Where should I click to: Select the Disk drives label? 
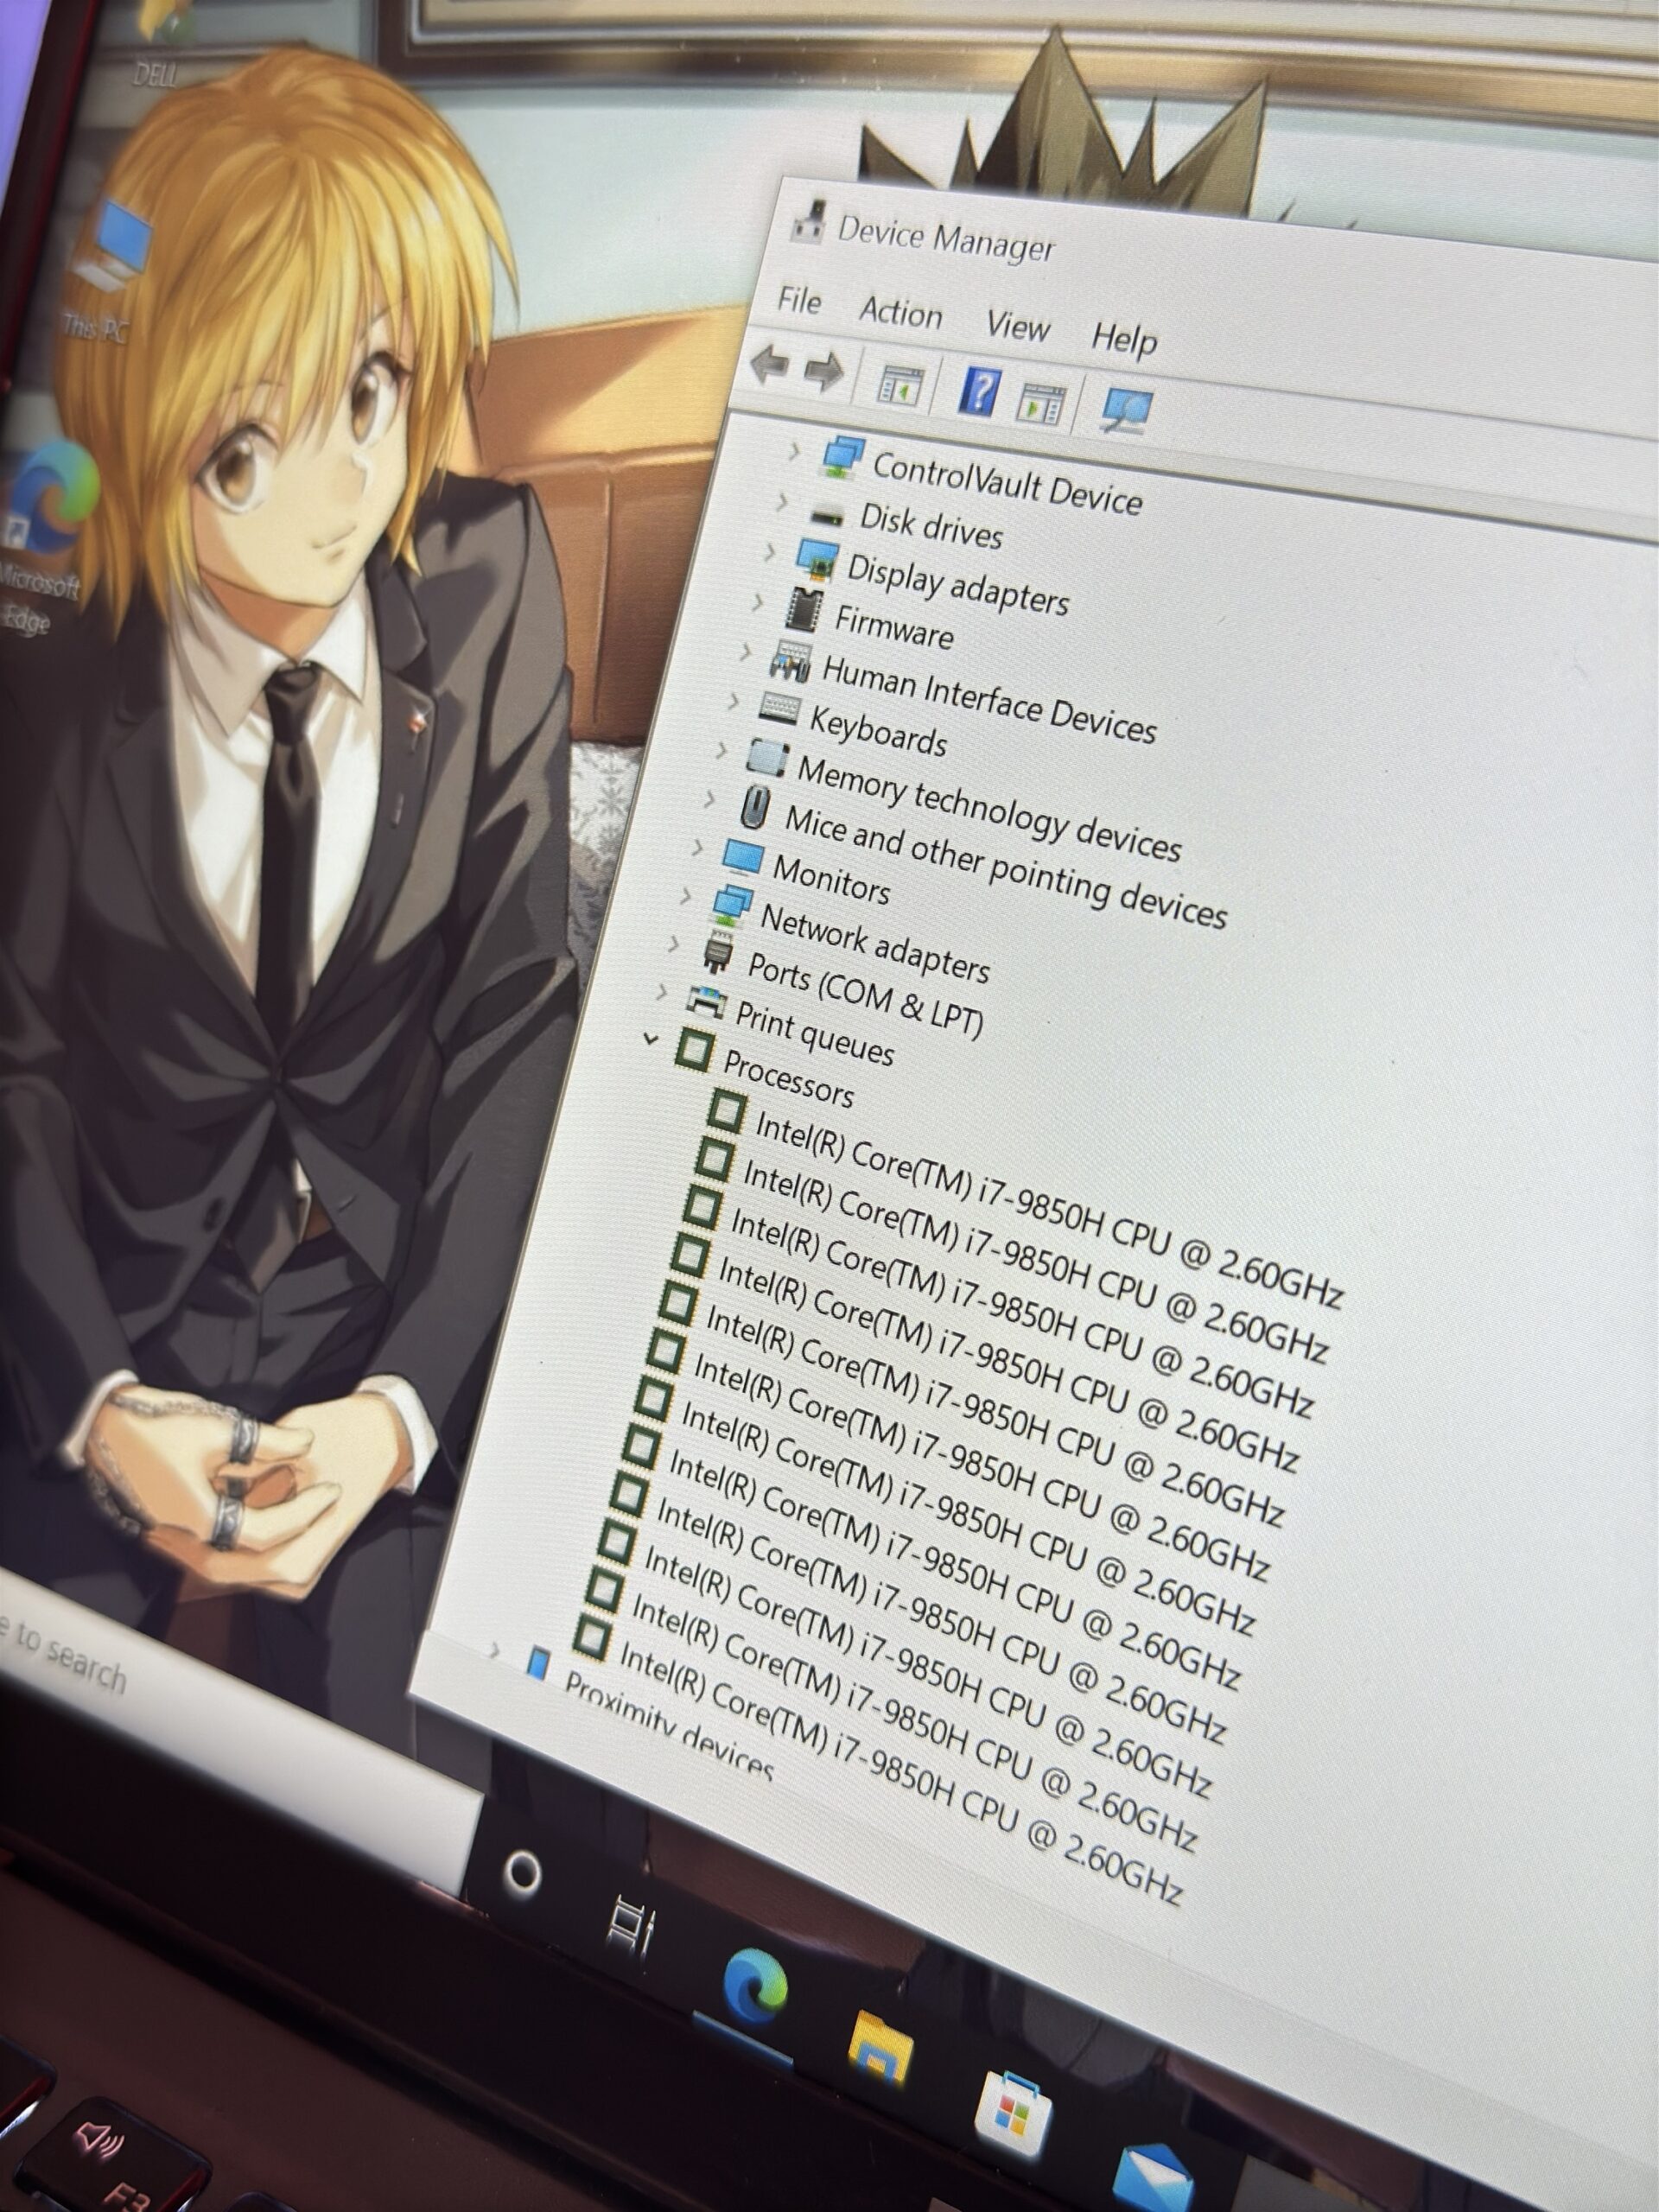931,526
